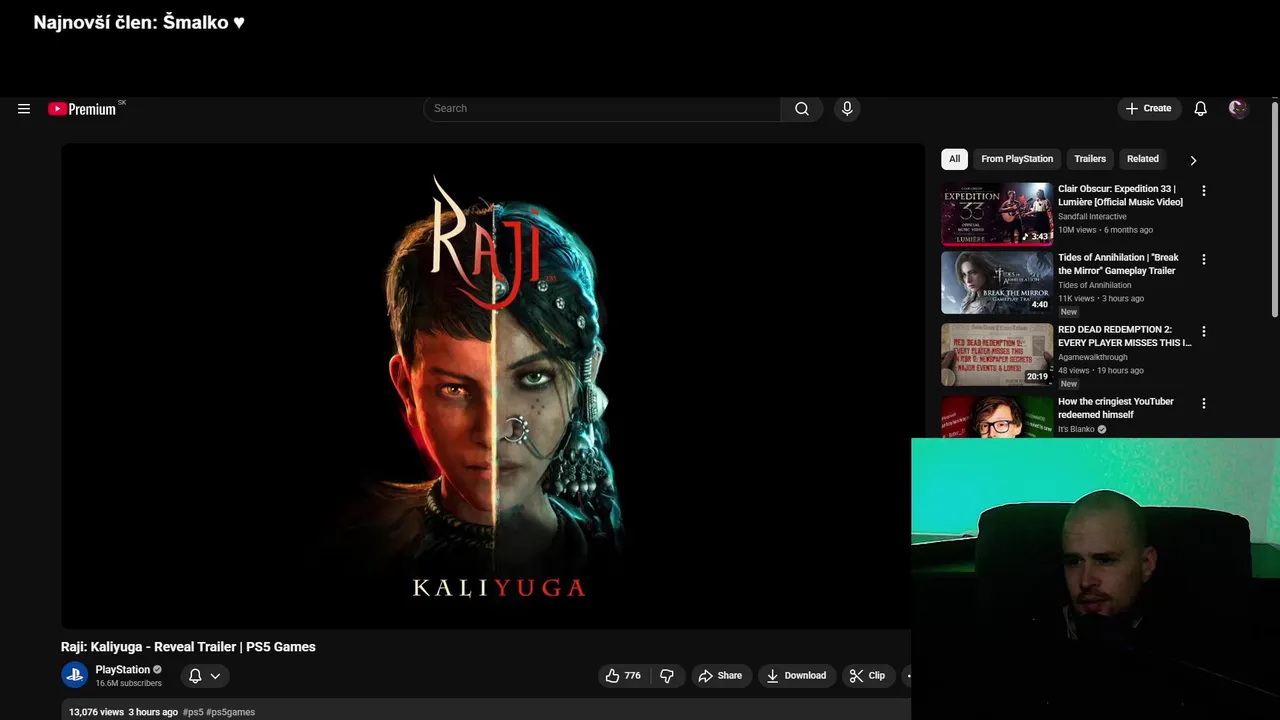Share the video
1280x720 pixels.
(x=720, y=676)
